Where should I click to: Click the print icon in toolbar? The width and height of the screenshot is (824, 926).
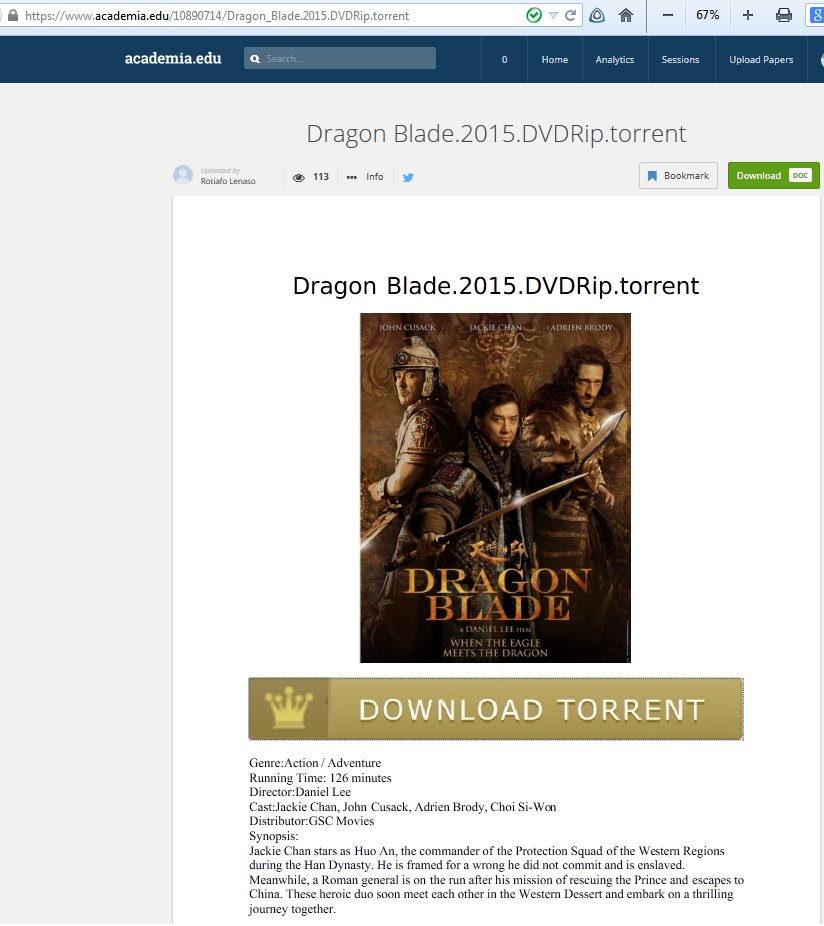tap(784, 15)
